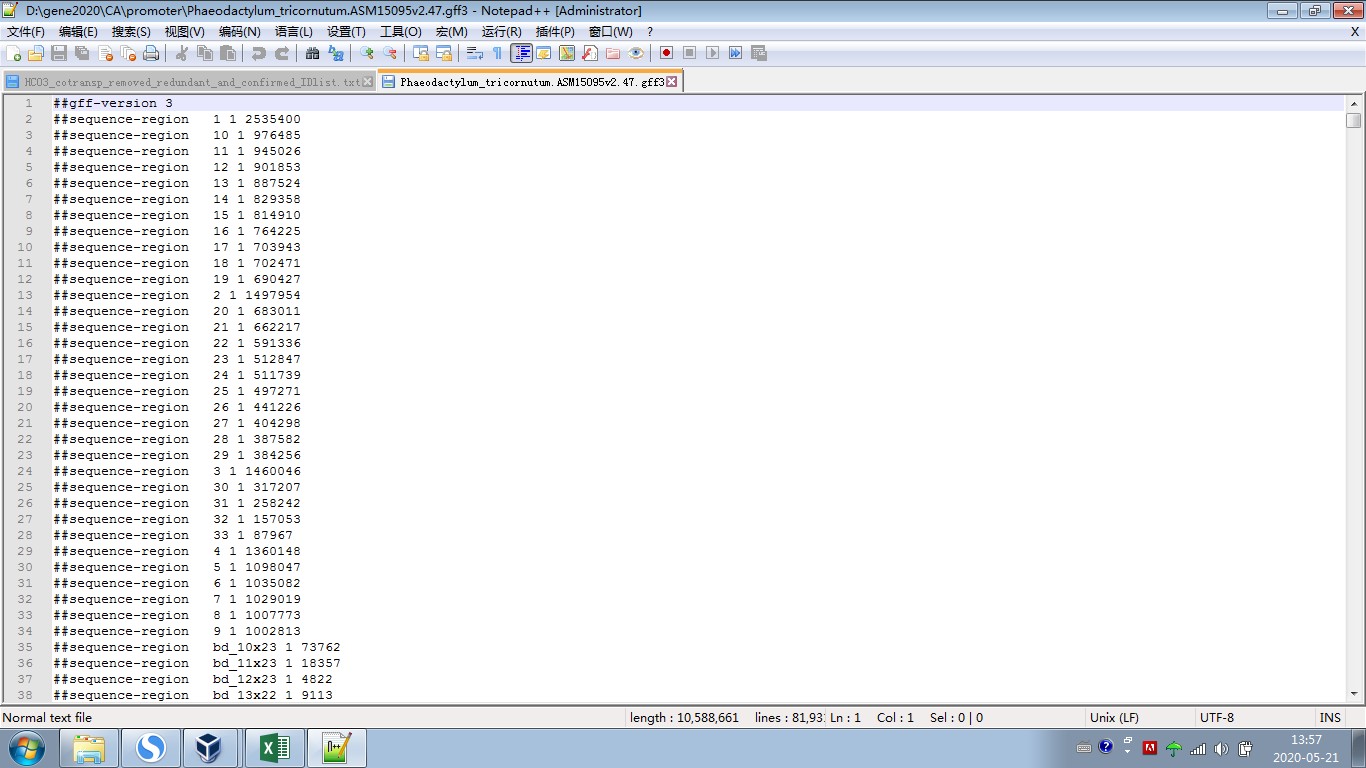
Task: Switch to HCO3_cotransp IDlist.txt tab
Action: coord(190,82)
